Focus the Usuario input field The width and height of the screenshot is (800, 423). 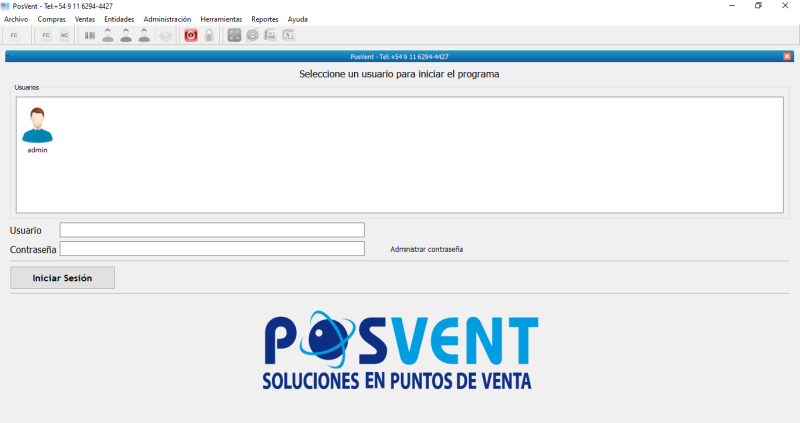tap(212, 230)
